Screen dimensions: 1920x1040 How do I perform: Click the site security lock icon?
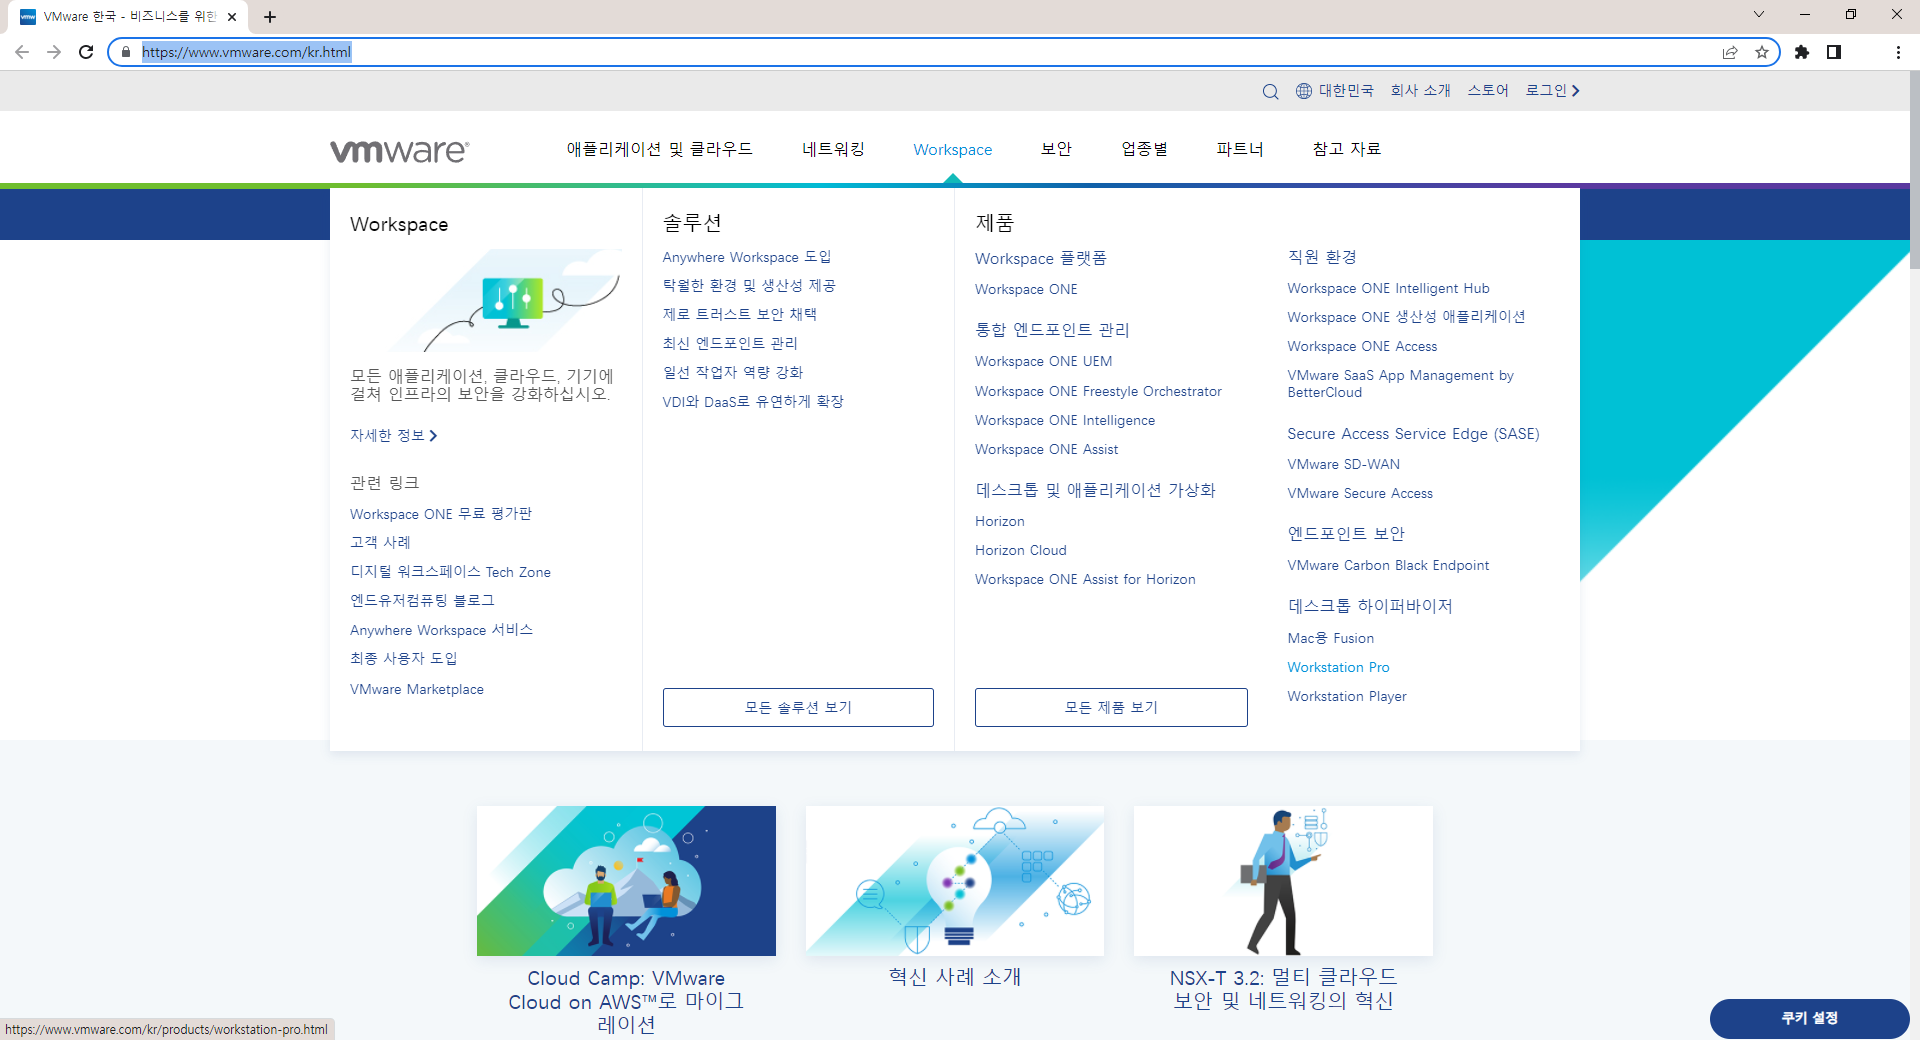[126, 52]
